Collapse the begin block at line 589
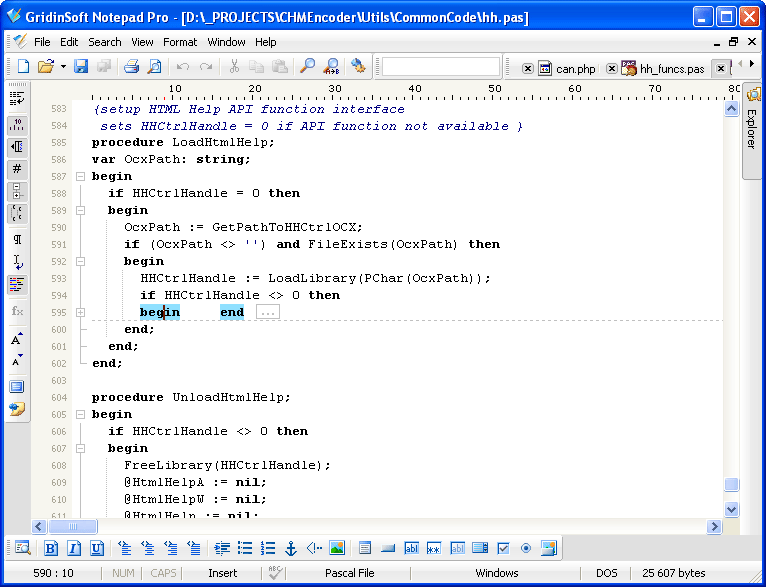Image resolution: width=766 pixels, height=587 pixels. (x=81, y=210)
